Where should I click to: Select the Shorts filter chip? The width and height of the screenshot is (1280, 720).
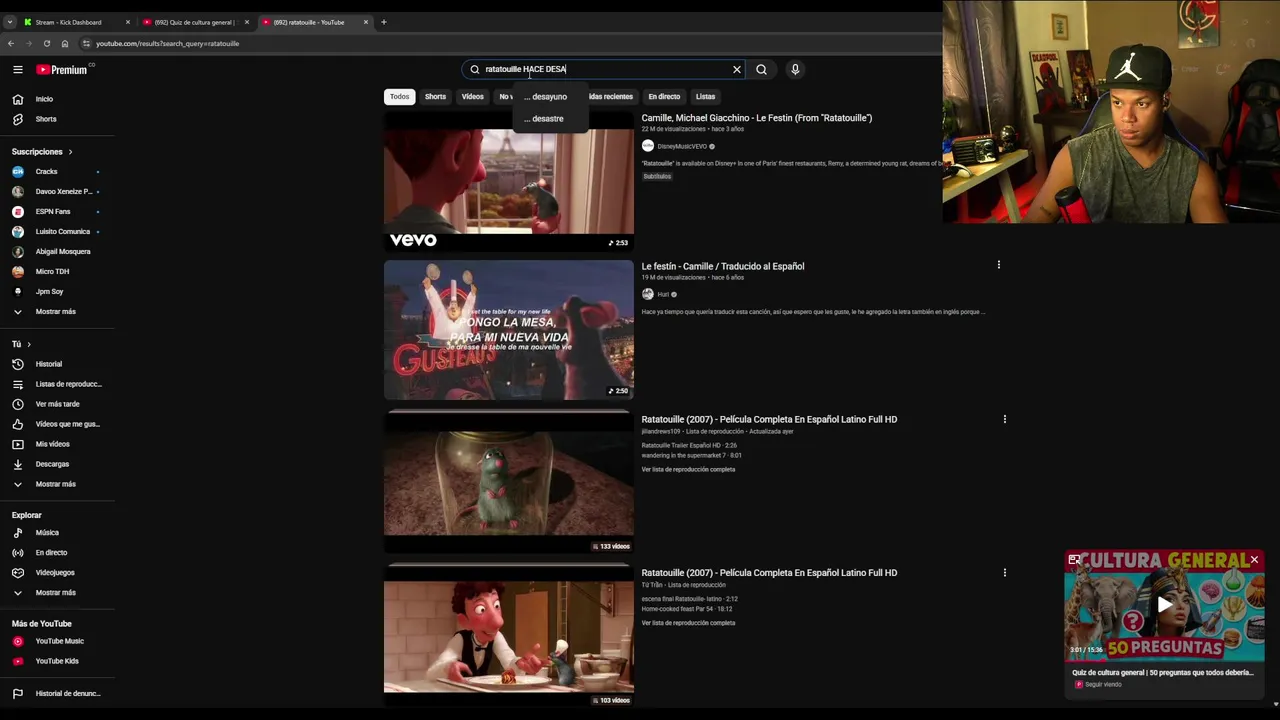435,97
